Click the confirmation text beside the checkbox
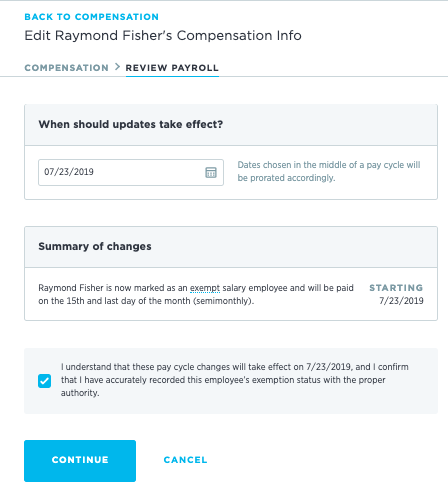This screenshot has height=495, width=448. click(234, 380)
